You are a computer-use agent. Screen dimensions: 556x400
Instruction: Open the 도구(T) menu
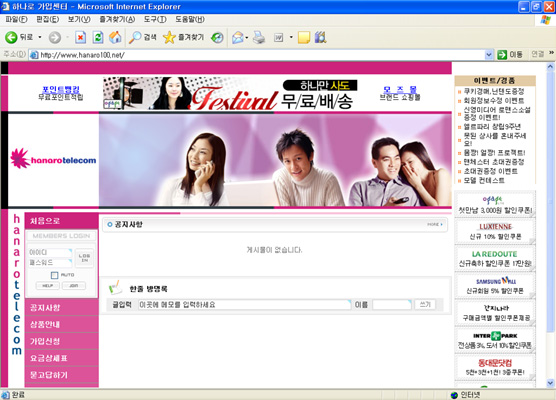155,20
